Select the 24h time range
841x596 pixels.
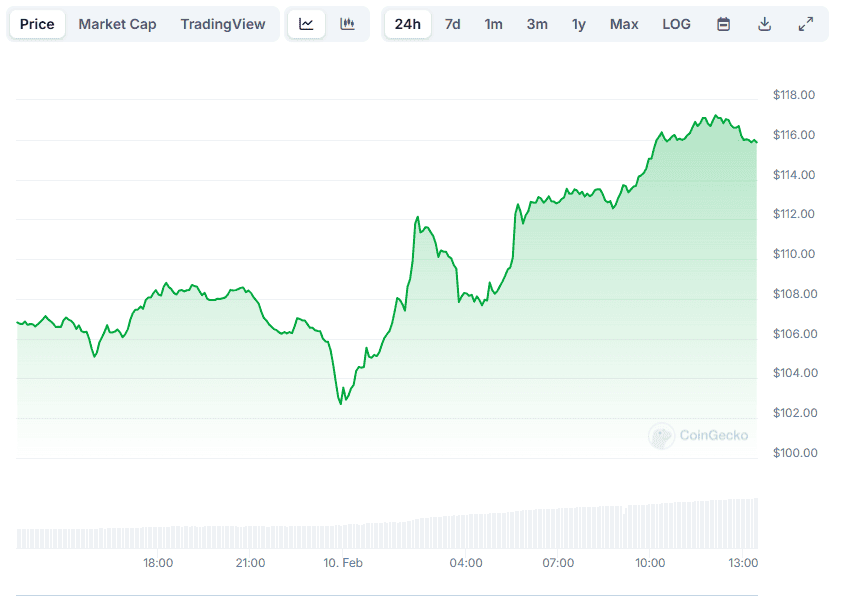[x=407, y=24]
